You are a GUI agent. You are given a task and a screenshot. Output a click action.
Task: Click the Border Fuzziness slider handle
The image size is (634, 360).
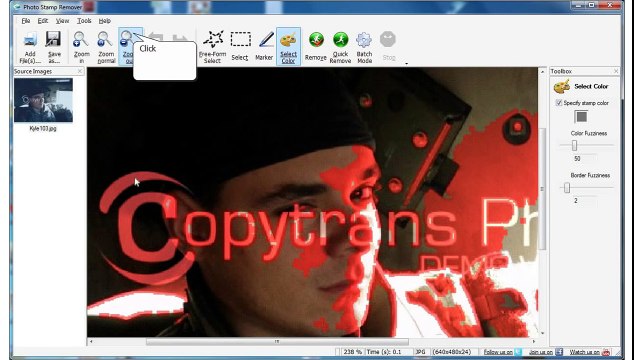(567, 188)
